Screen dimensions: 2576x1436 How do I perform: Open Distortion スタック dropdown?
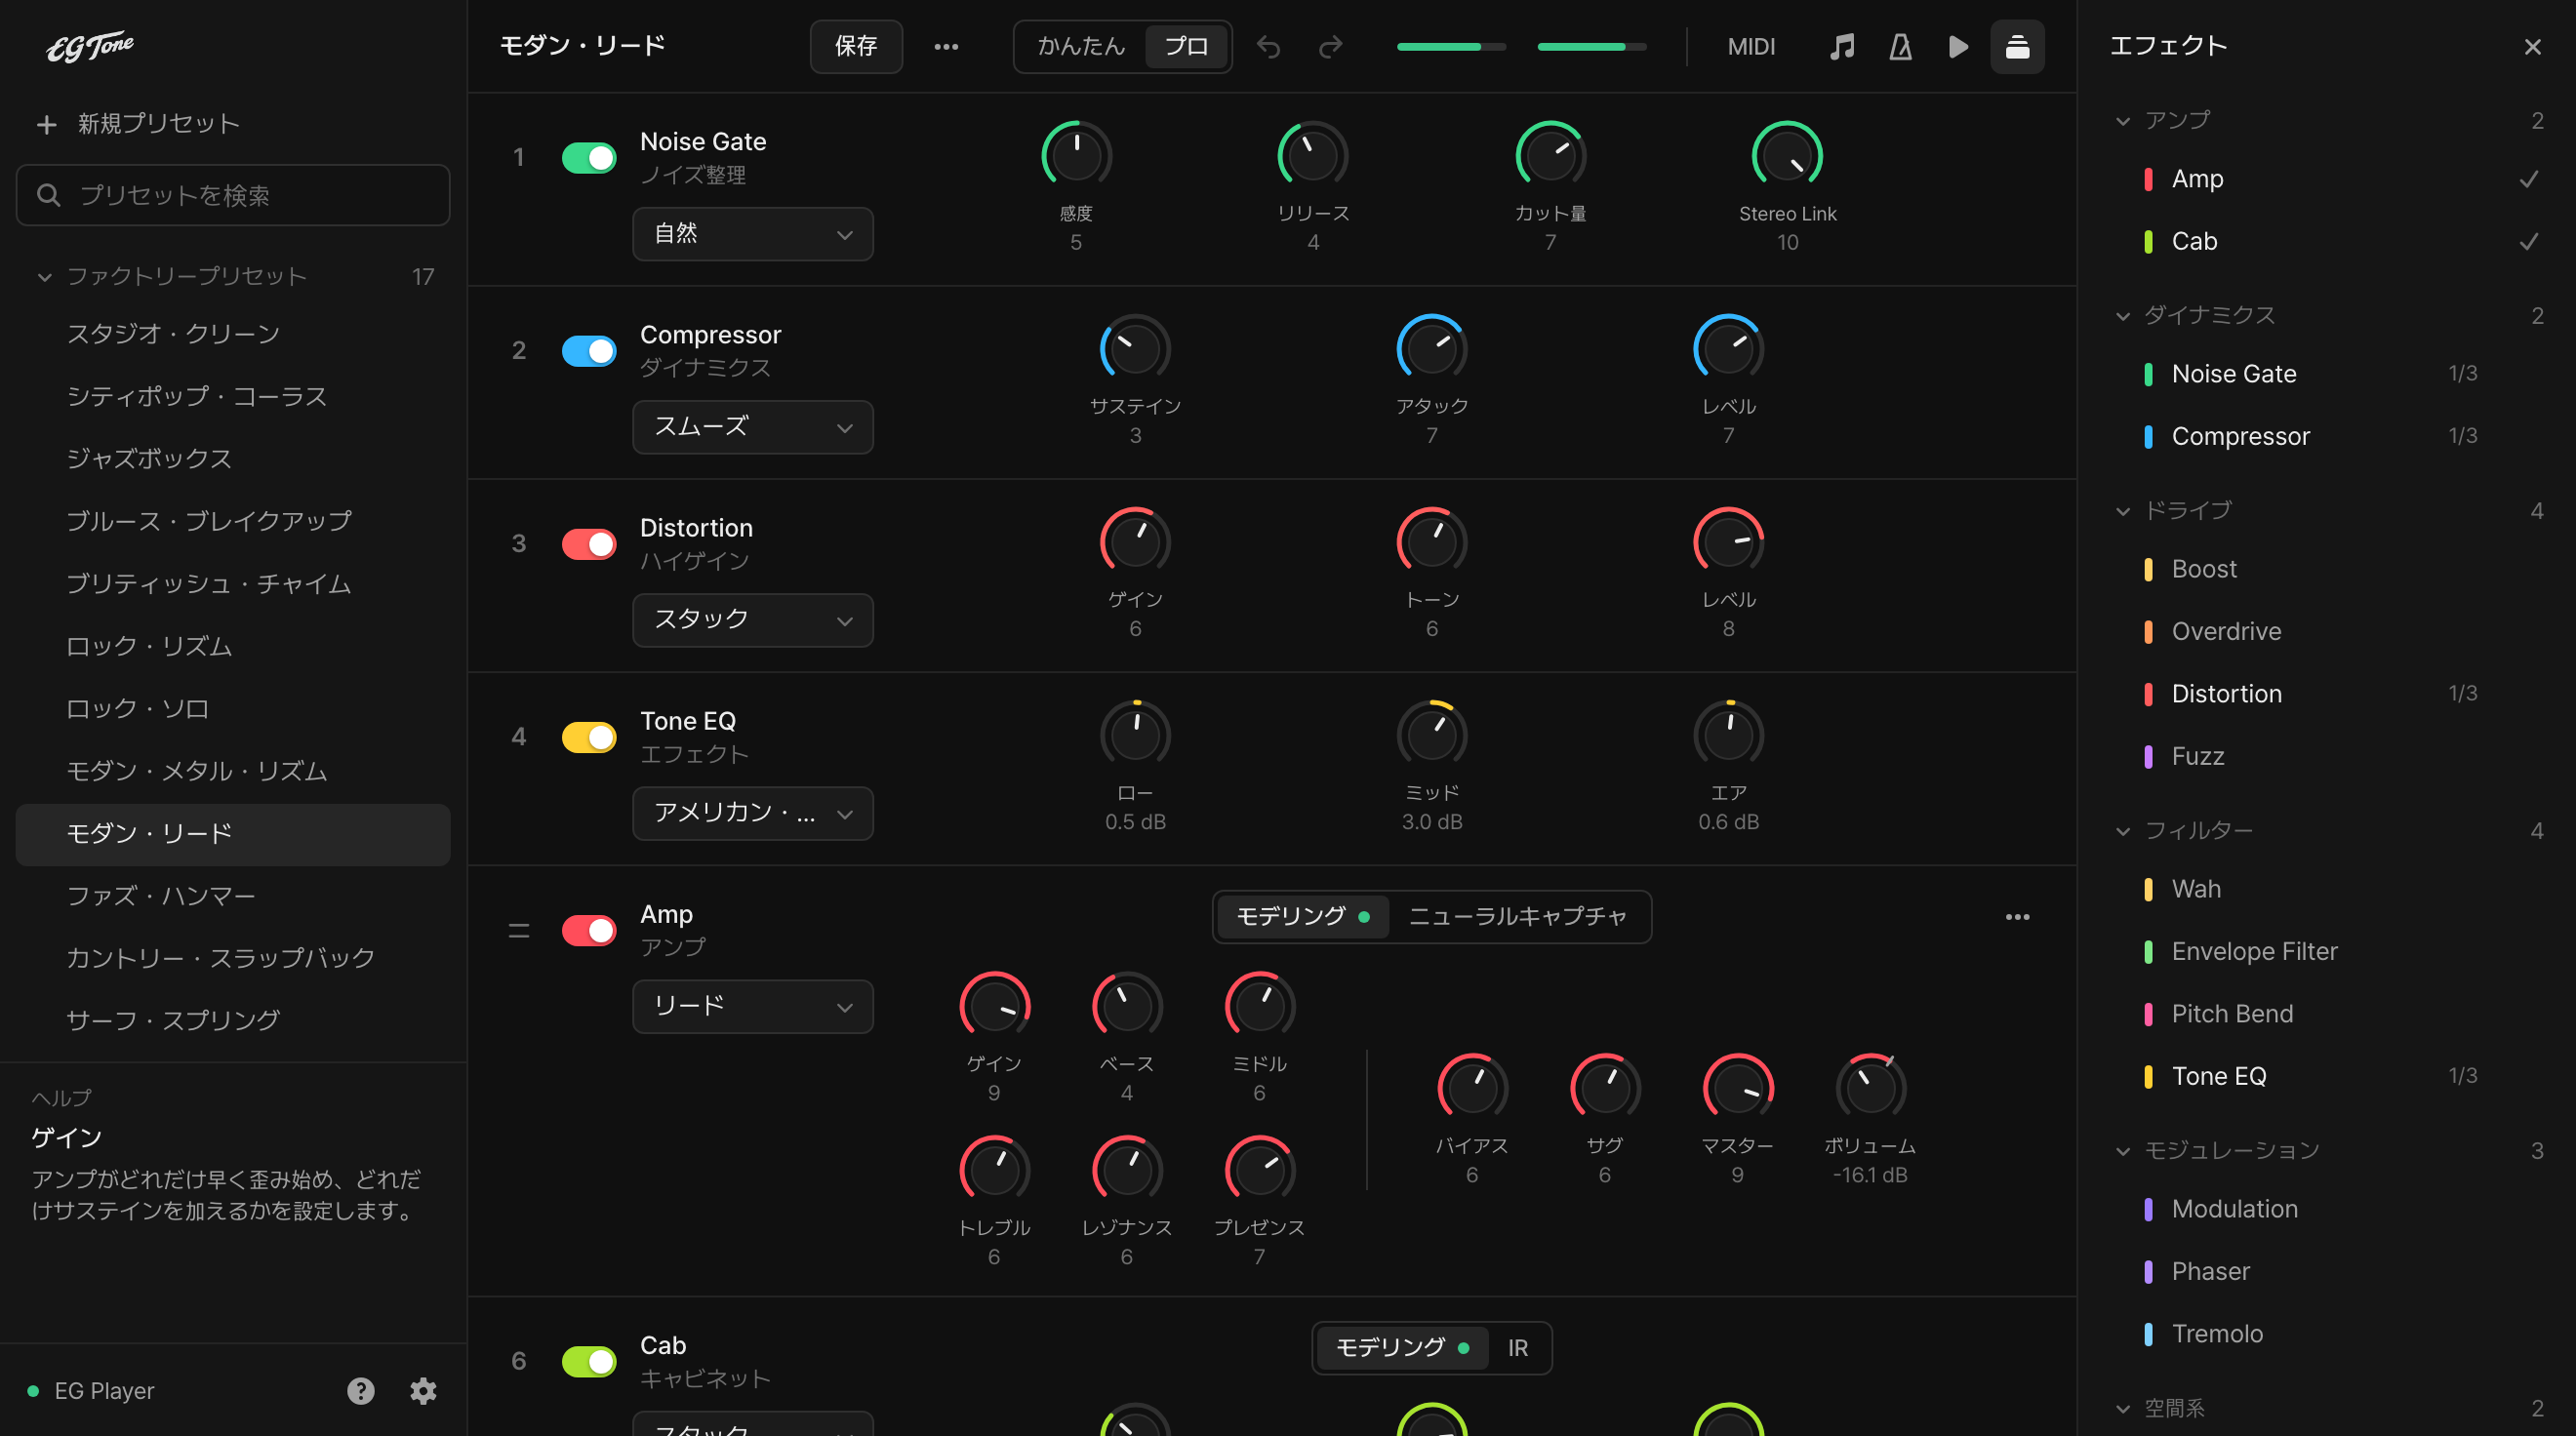pyautogui.click(x=752, y=620)
